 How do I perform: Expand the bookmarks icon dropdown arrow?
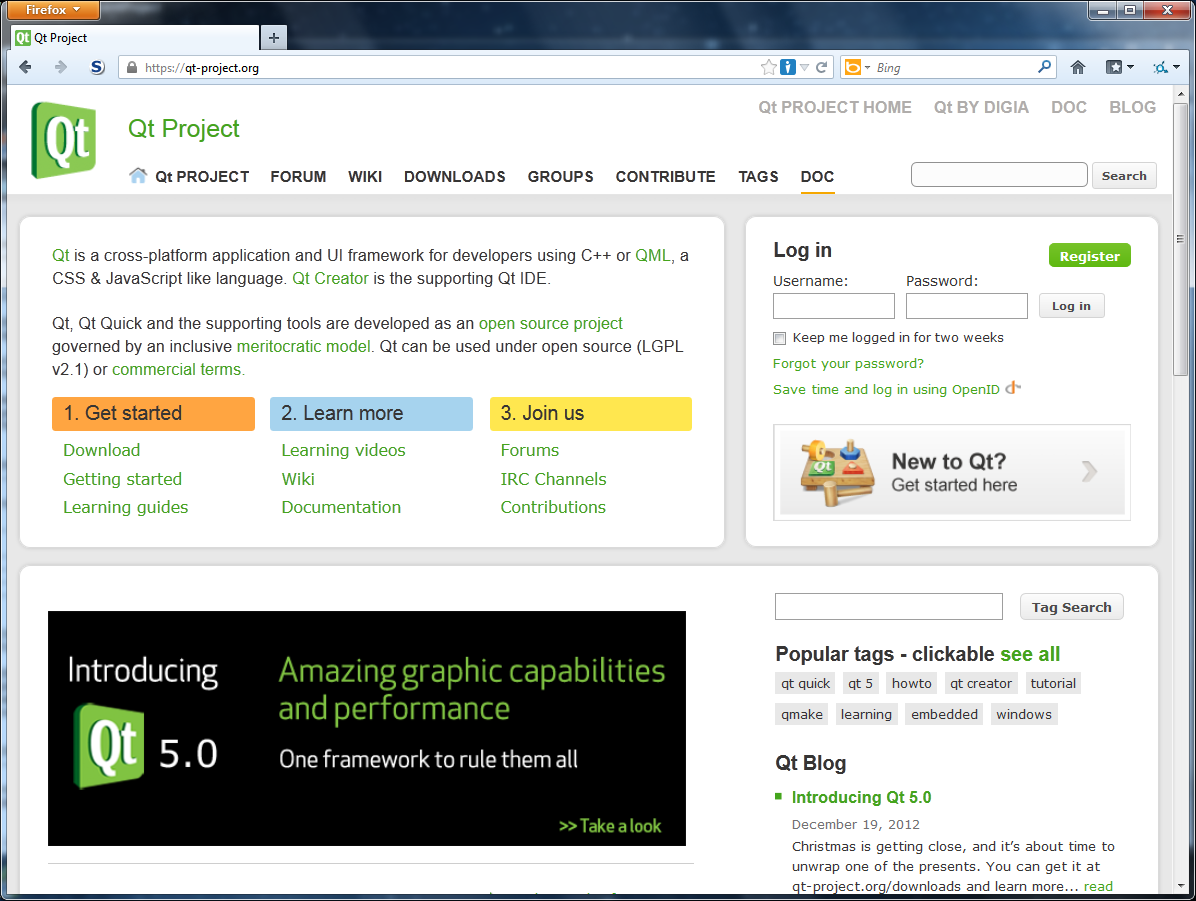point(1130,67)
